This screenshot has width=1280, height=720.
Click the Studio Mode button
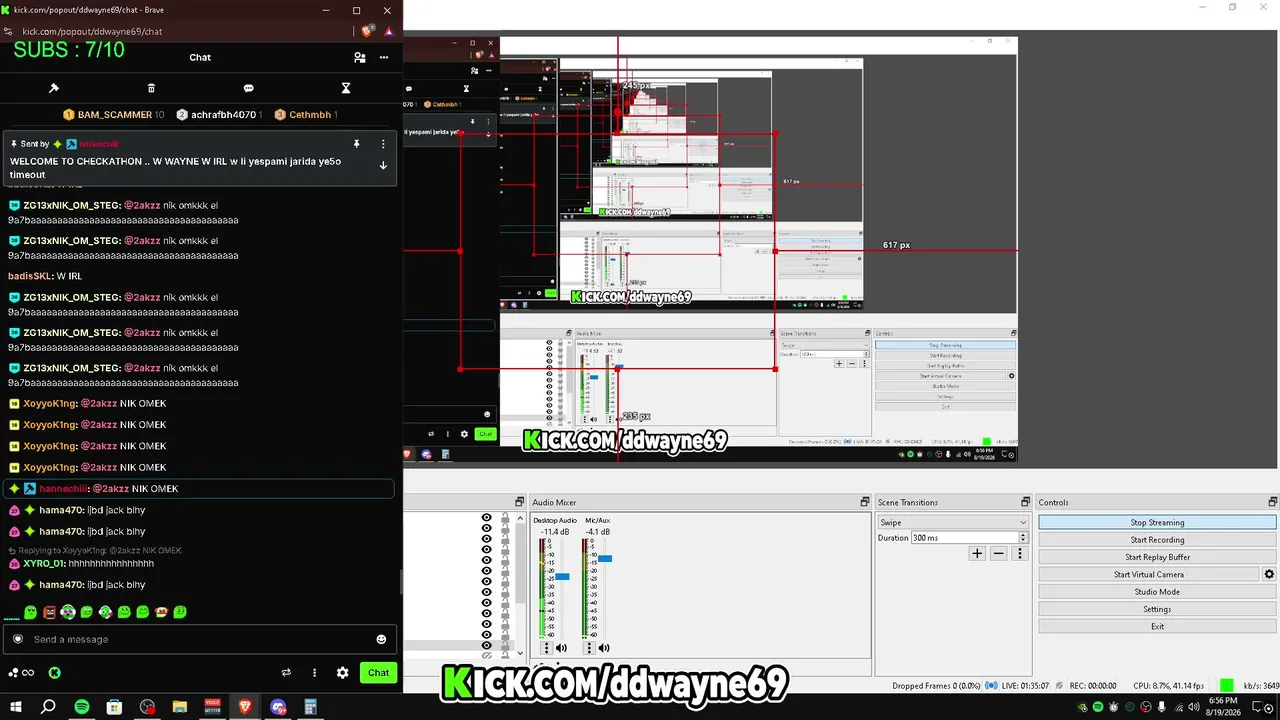point(1157,591)
